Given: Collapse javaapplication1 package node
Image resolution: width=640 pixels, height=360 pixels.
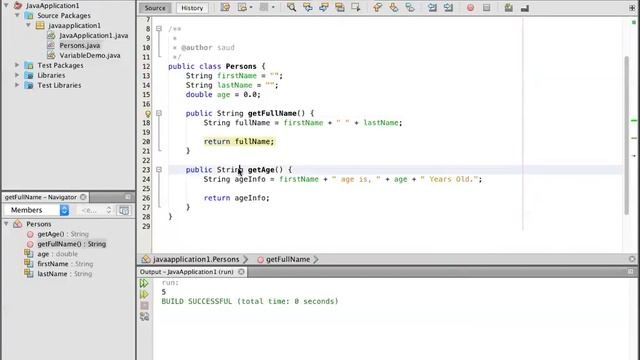Looking at the screenshot, I should 28,25.
